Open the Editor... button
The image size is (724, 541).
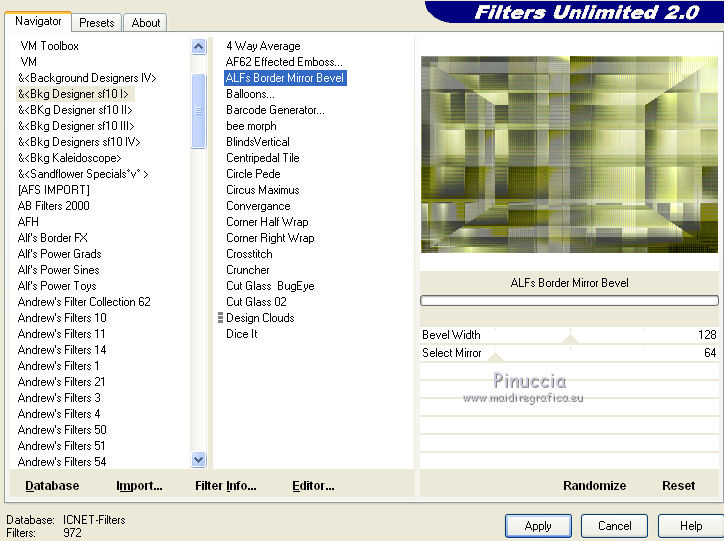click(x=313, y=486)
